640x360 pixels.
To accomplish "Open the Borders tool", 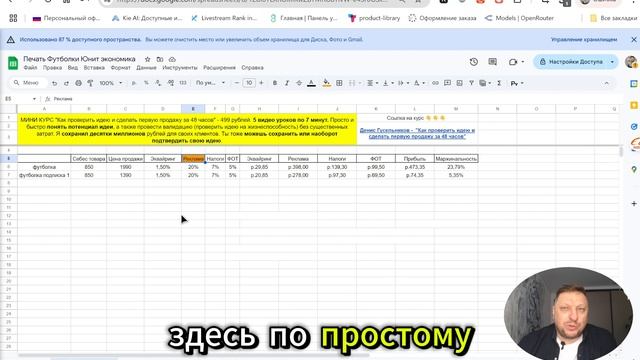I will (339, 83).
